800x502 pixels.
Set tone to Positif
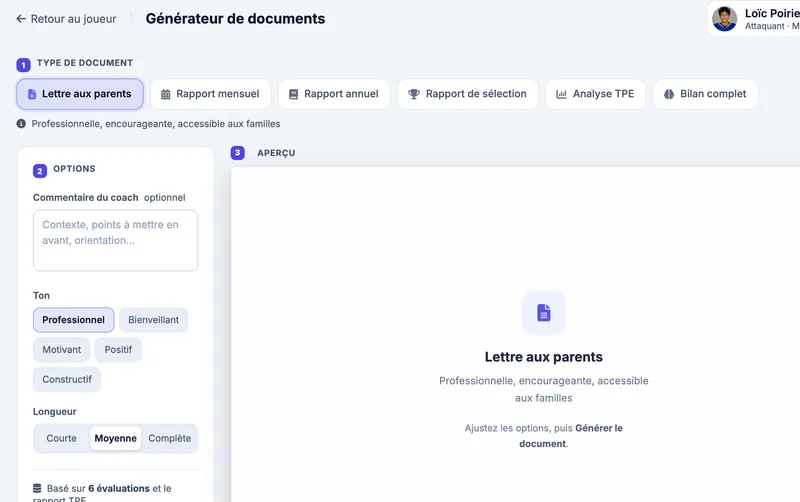coord(118,349)
